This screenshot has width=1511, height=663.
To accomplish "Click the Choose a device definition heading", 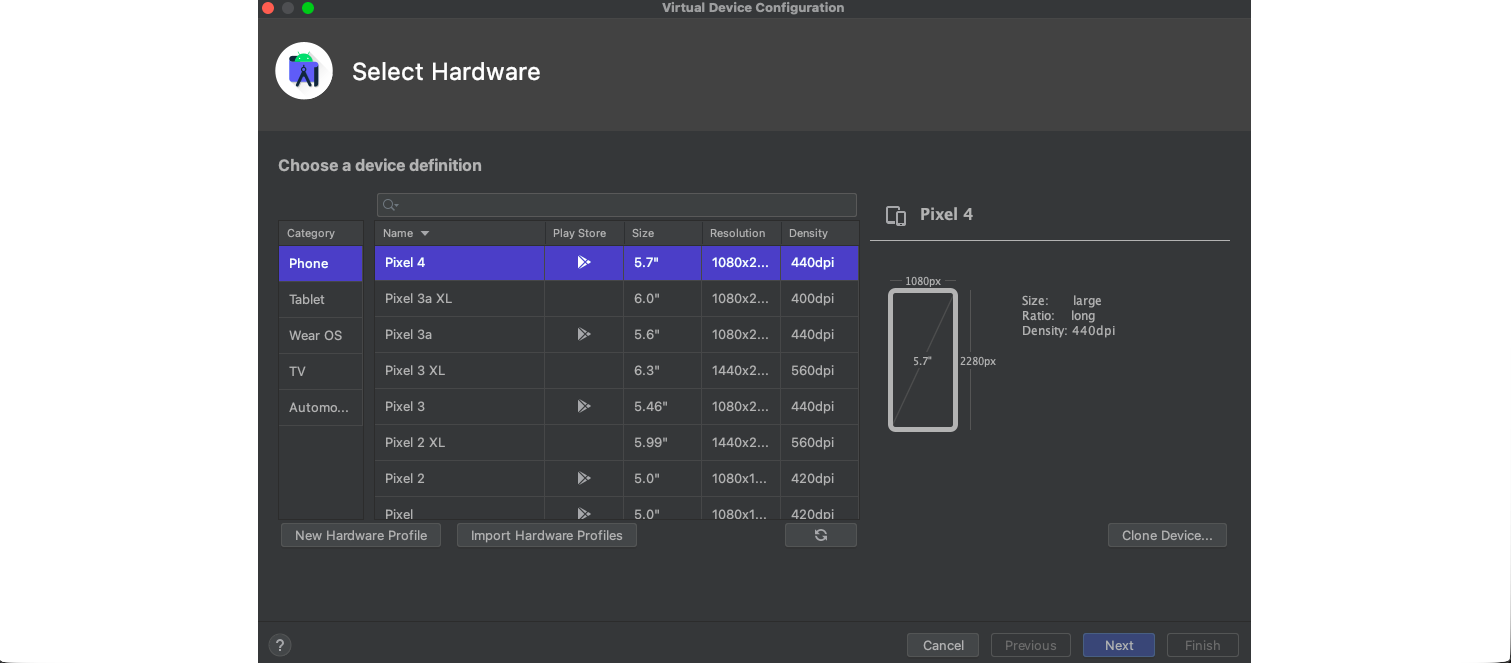I will pos(380,165).
